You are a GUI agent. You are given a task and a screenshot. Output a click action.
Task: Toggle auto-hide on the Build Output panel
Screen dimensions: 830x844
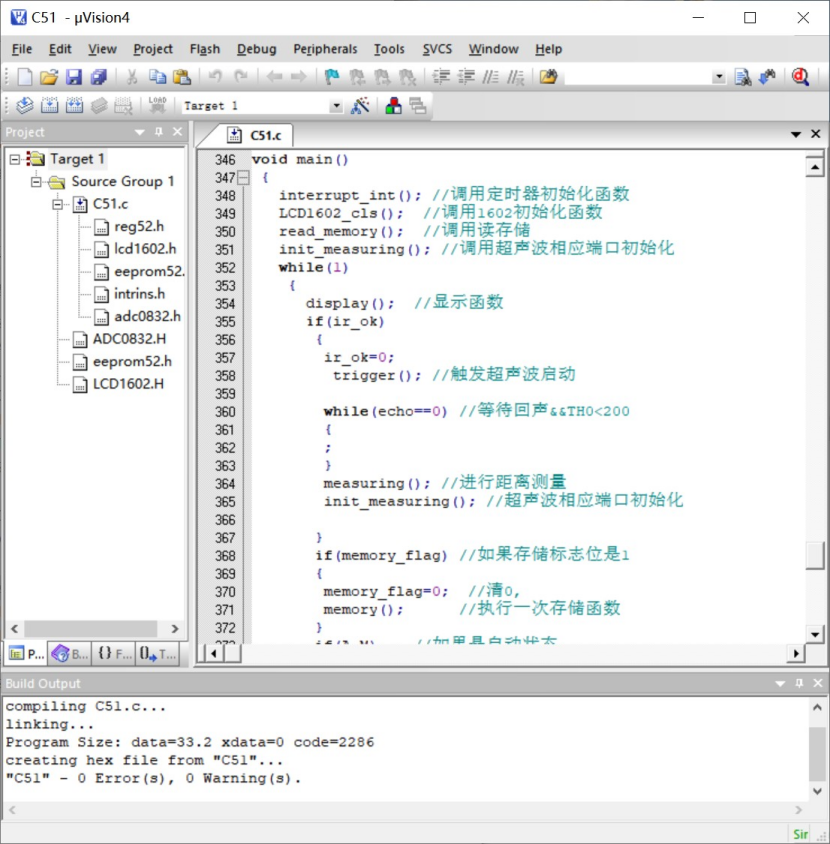point(797,683)
